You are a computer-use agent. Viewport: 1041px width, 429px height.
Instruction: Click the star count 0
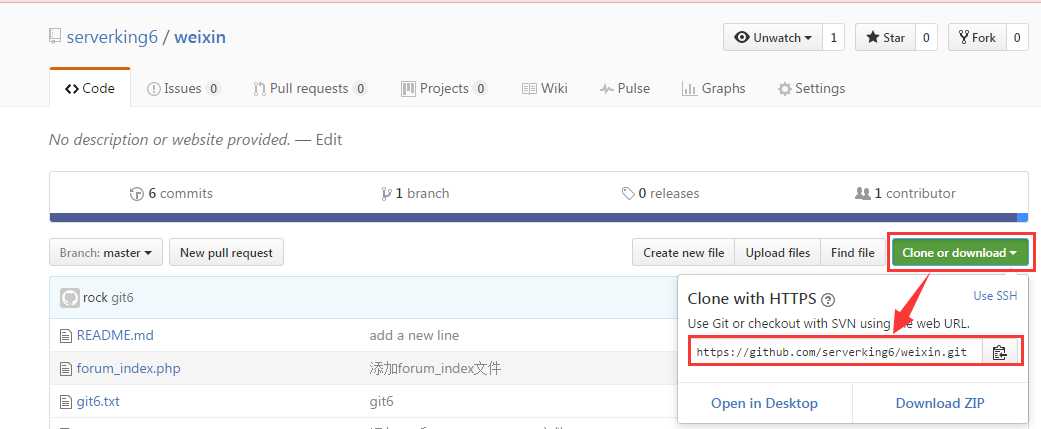click(x=926, y=38)
